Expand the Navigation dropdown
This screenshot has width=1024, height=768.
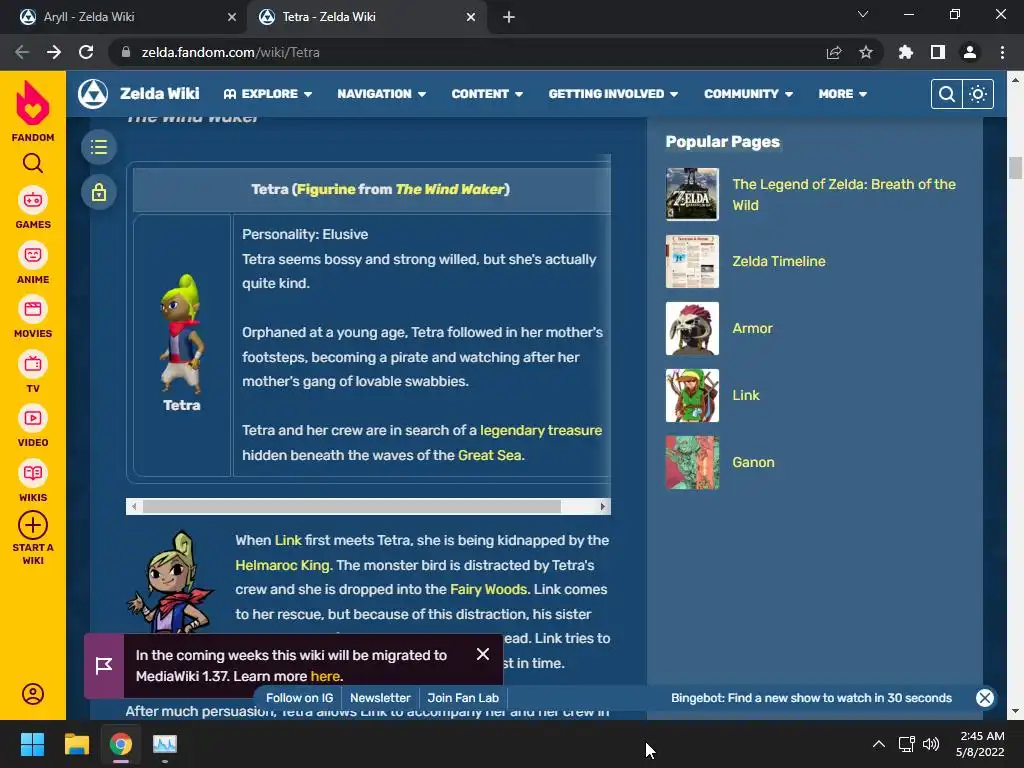(x=382, y=94)
